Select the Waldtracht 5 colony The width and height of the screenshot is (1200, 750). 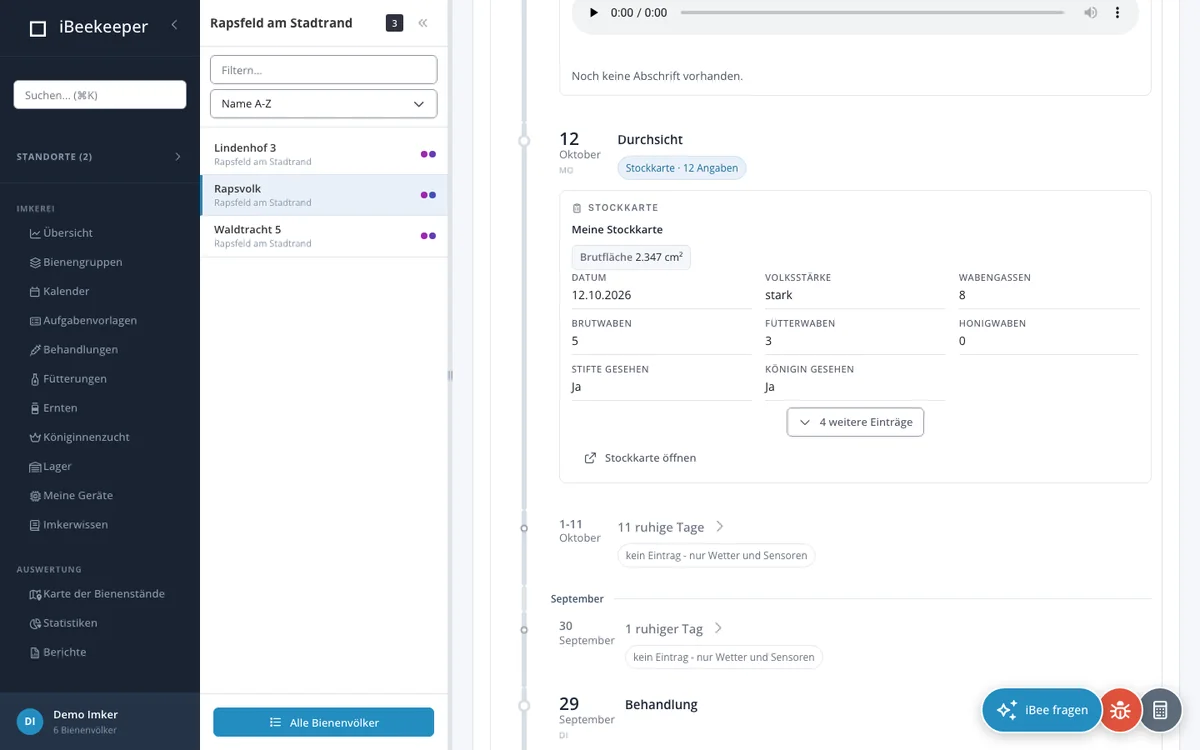point(324,236)
